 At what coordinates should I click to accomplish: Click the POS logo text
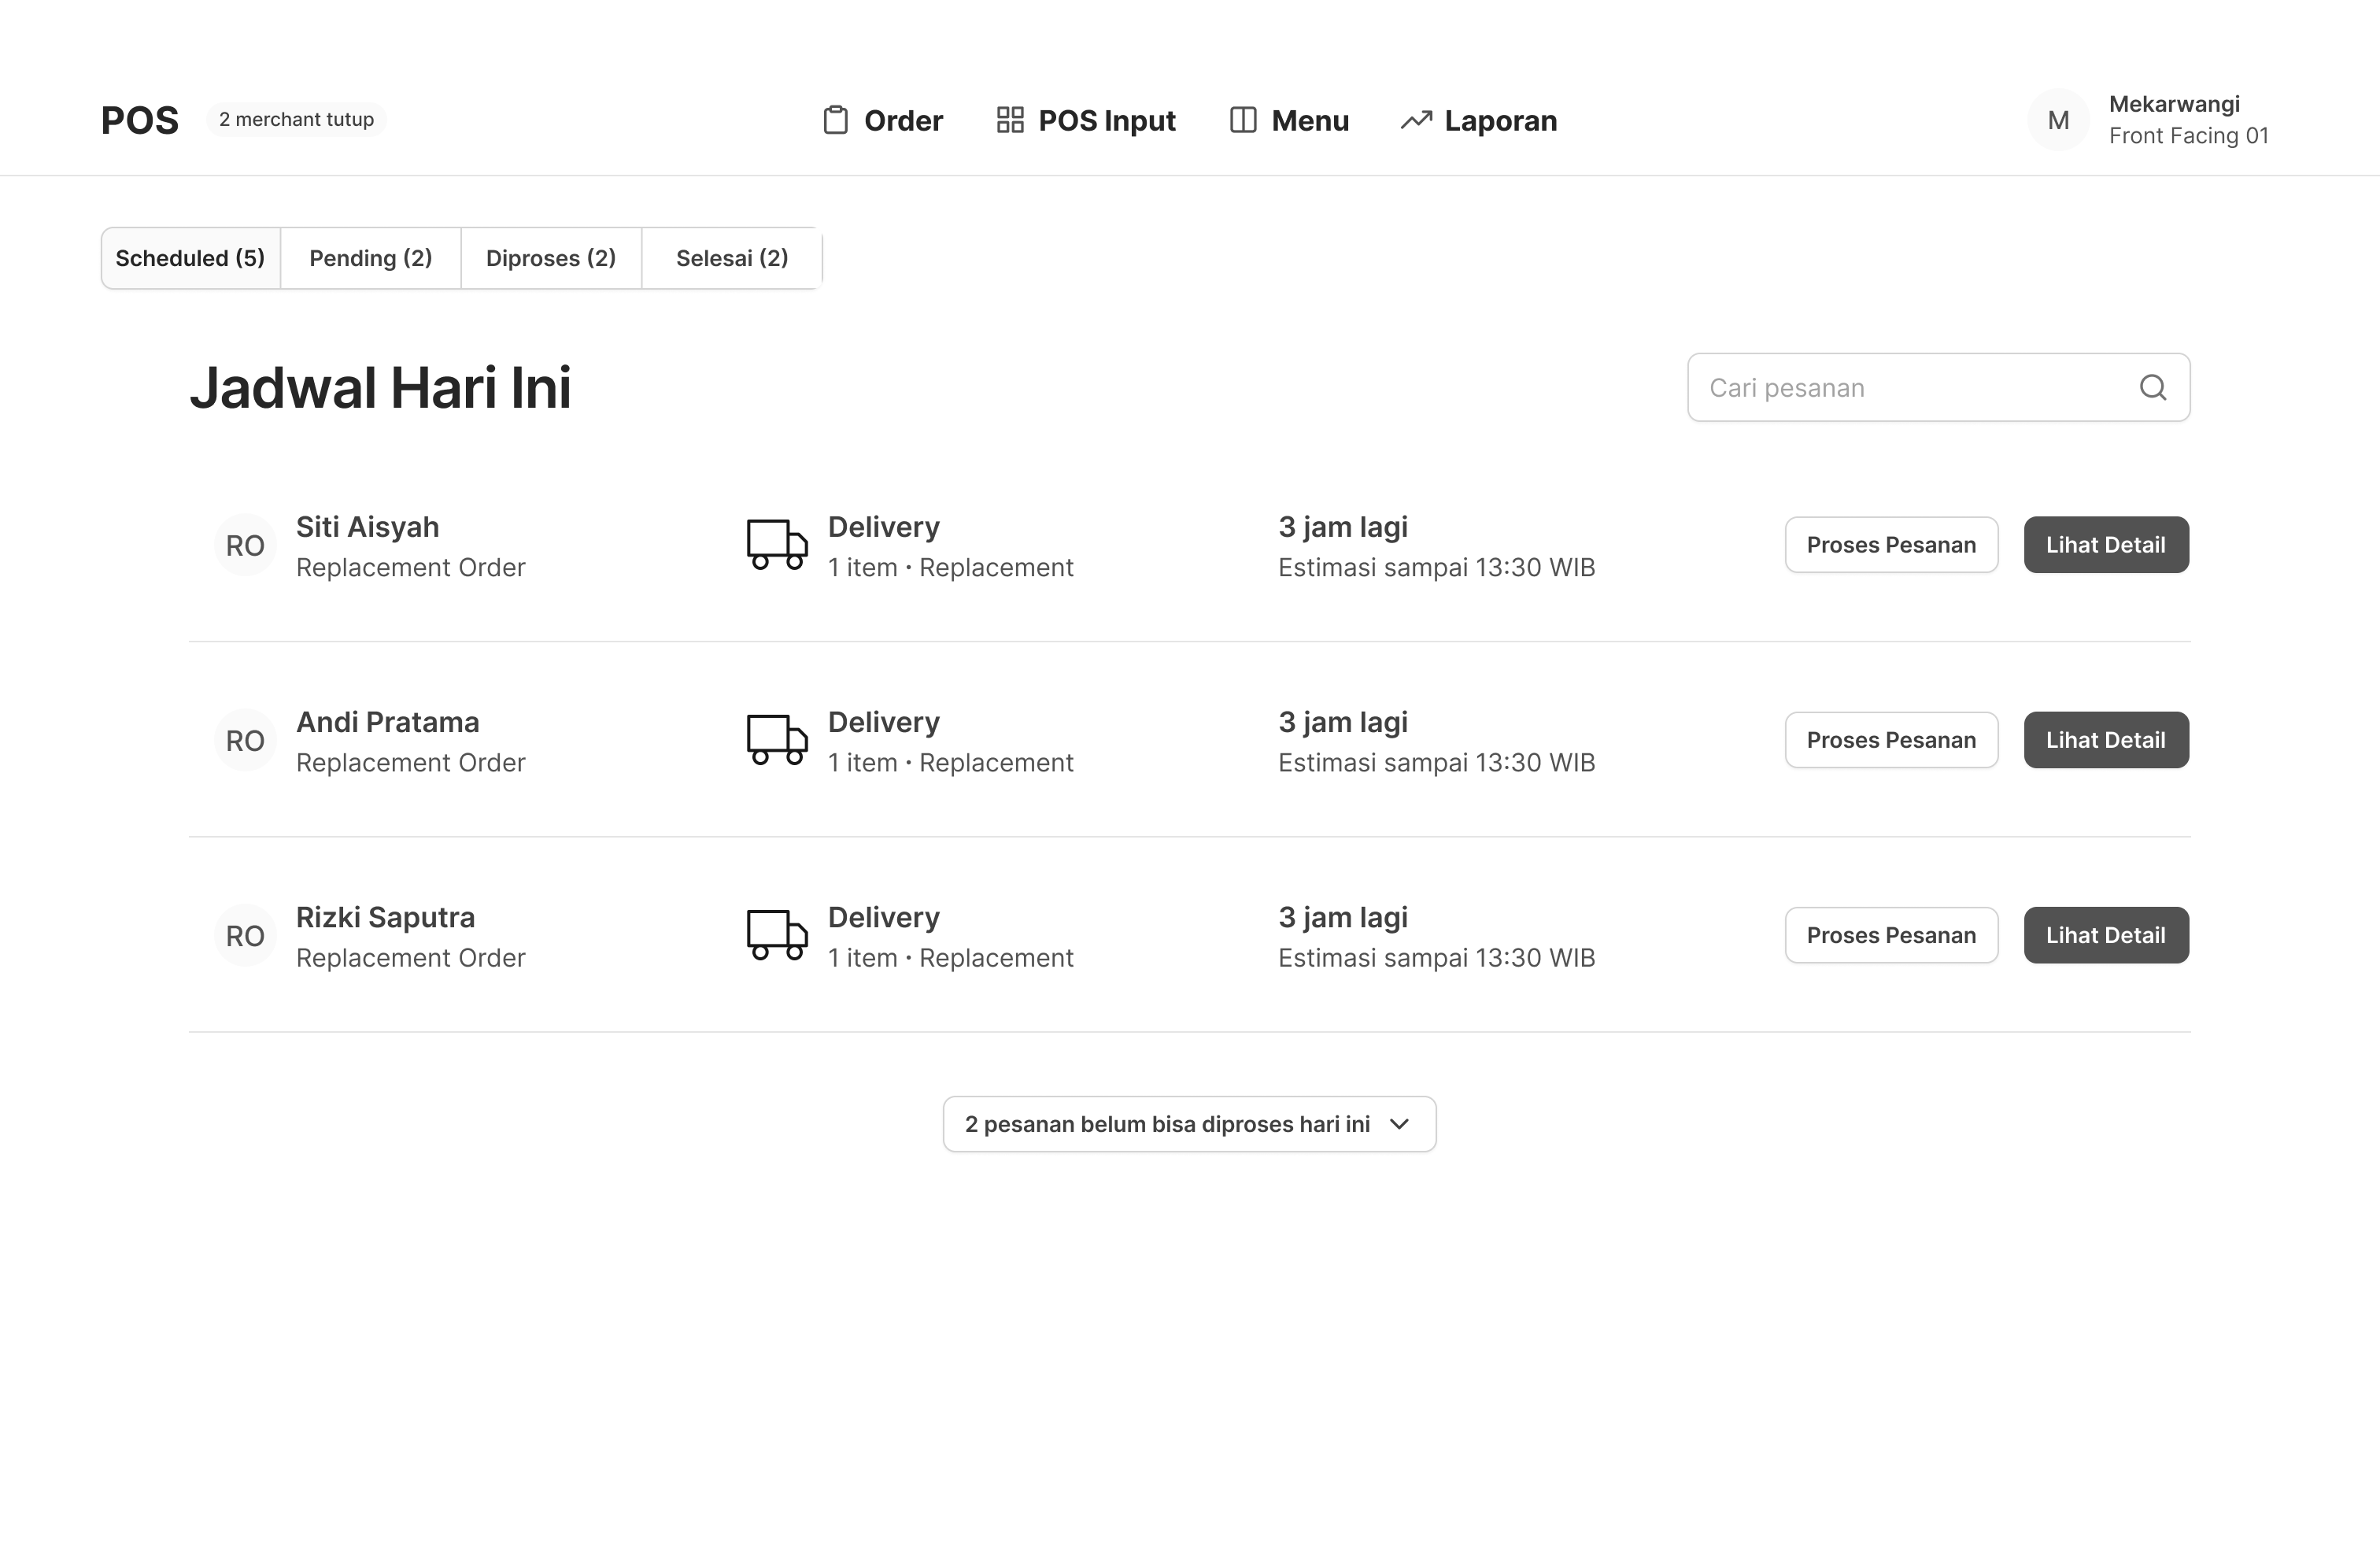pyautogui.click(x=140, y=120)
